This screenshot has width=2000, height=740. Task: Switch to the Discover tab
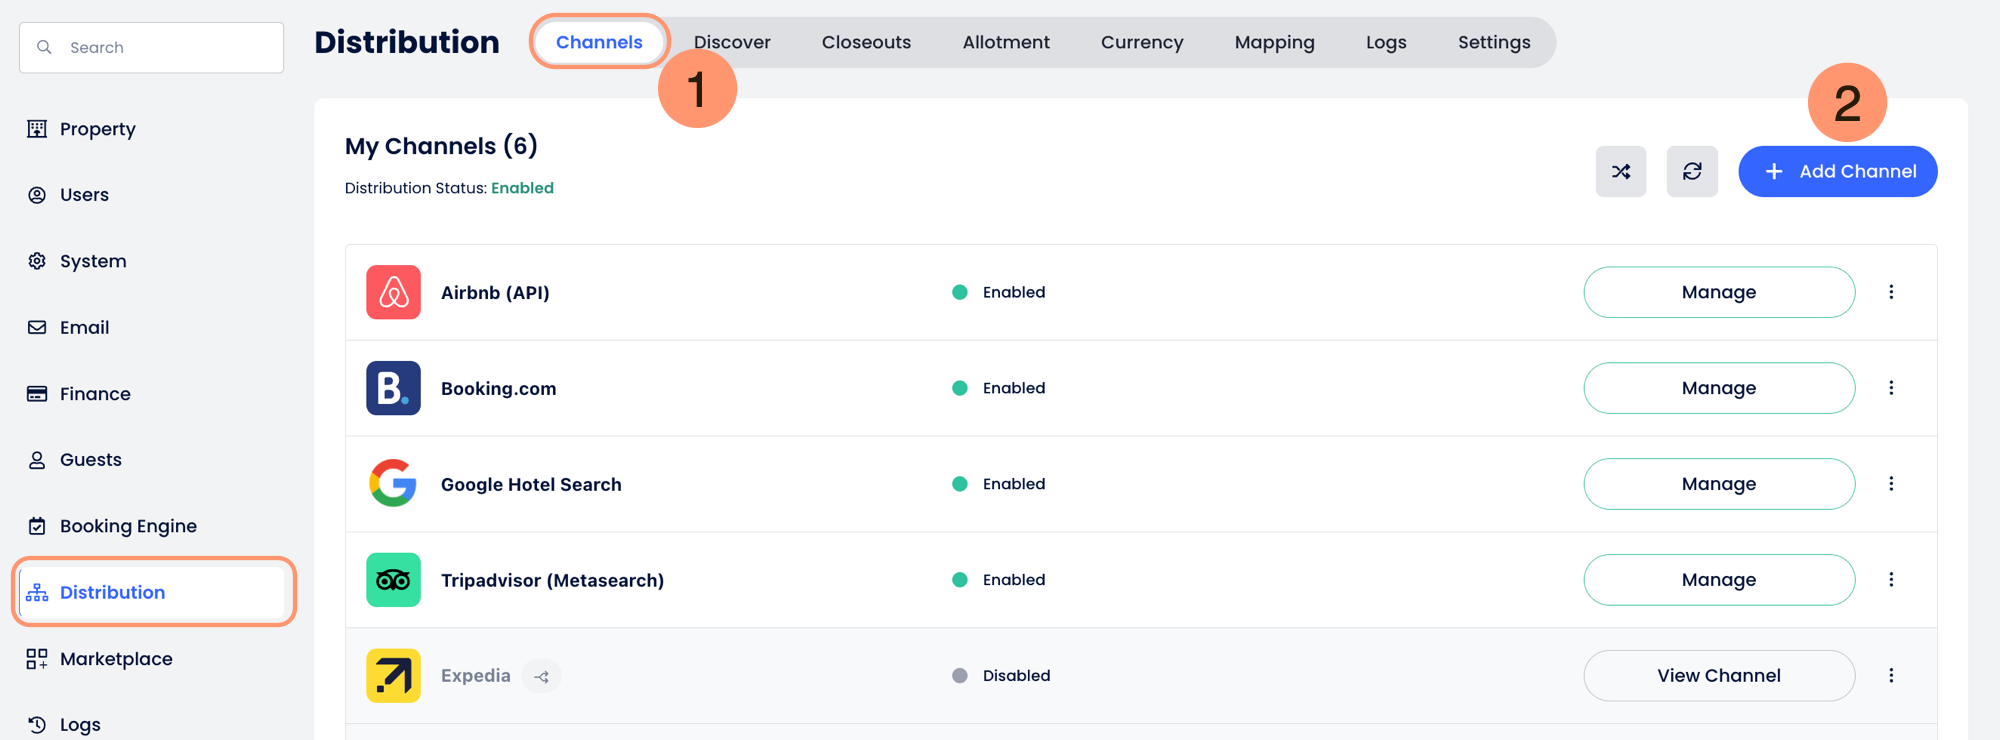(x=732, y=42)
